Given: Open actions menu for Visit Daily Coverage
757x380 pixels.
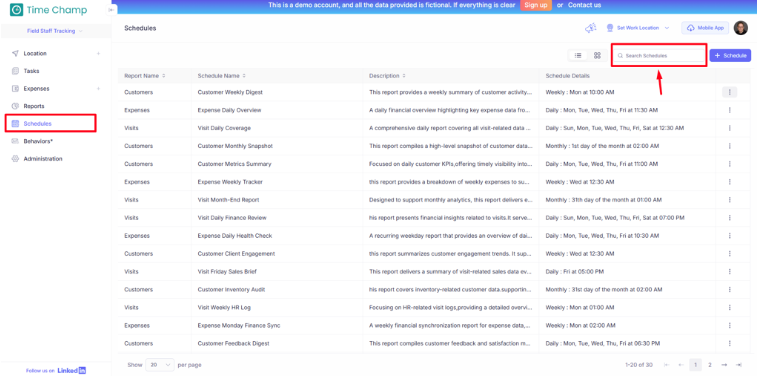Looking at the screenshot, I should pos(729,128).
